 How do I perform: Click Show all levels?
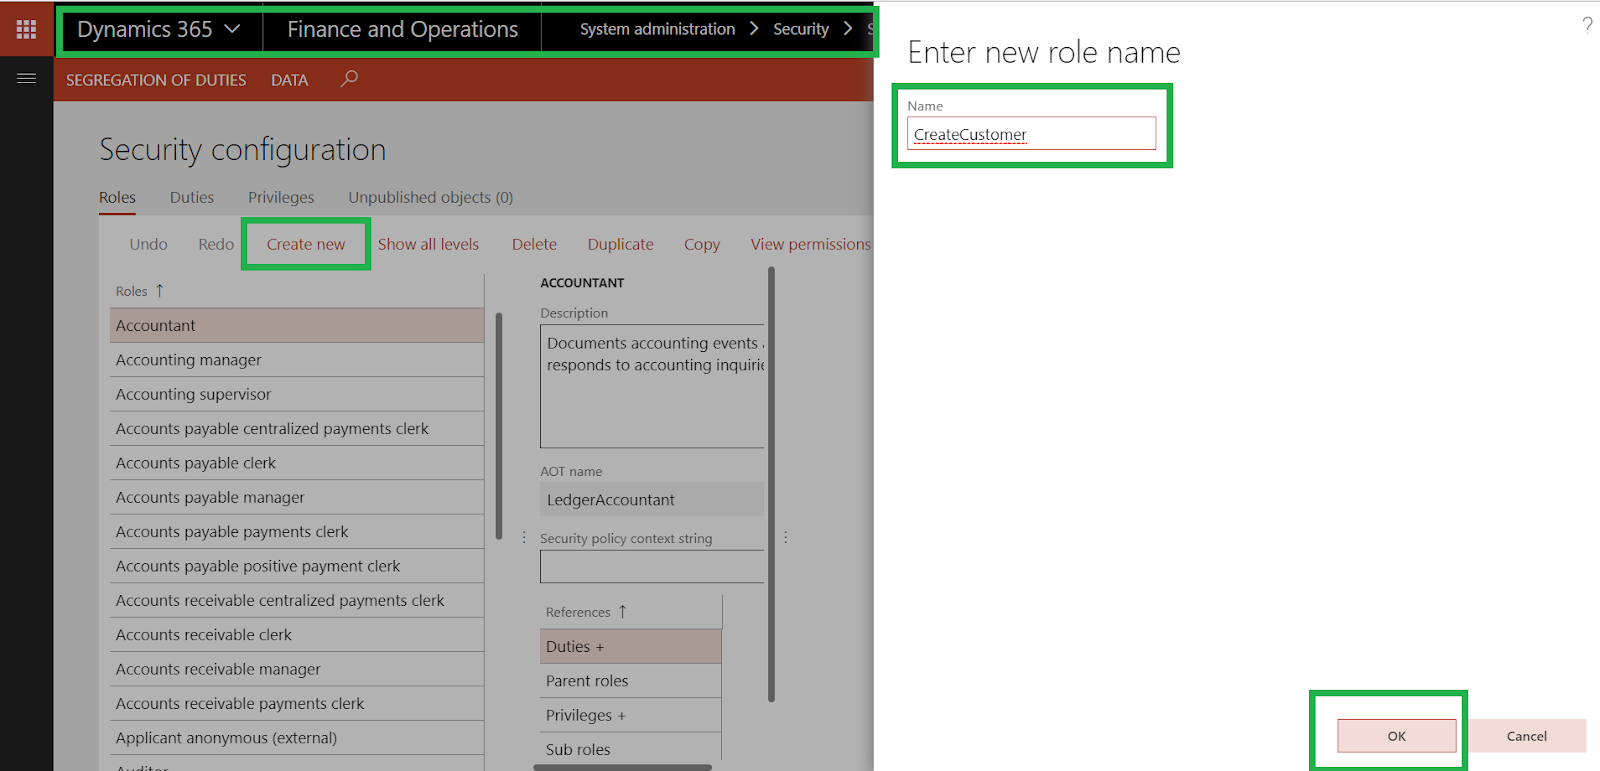(x=428, y=244)
